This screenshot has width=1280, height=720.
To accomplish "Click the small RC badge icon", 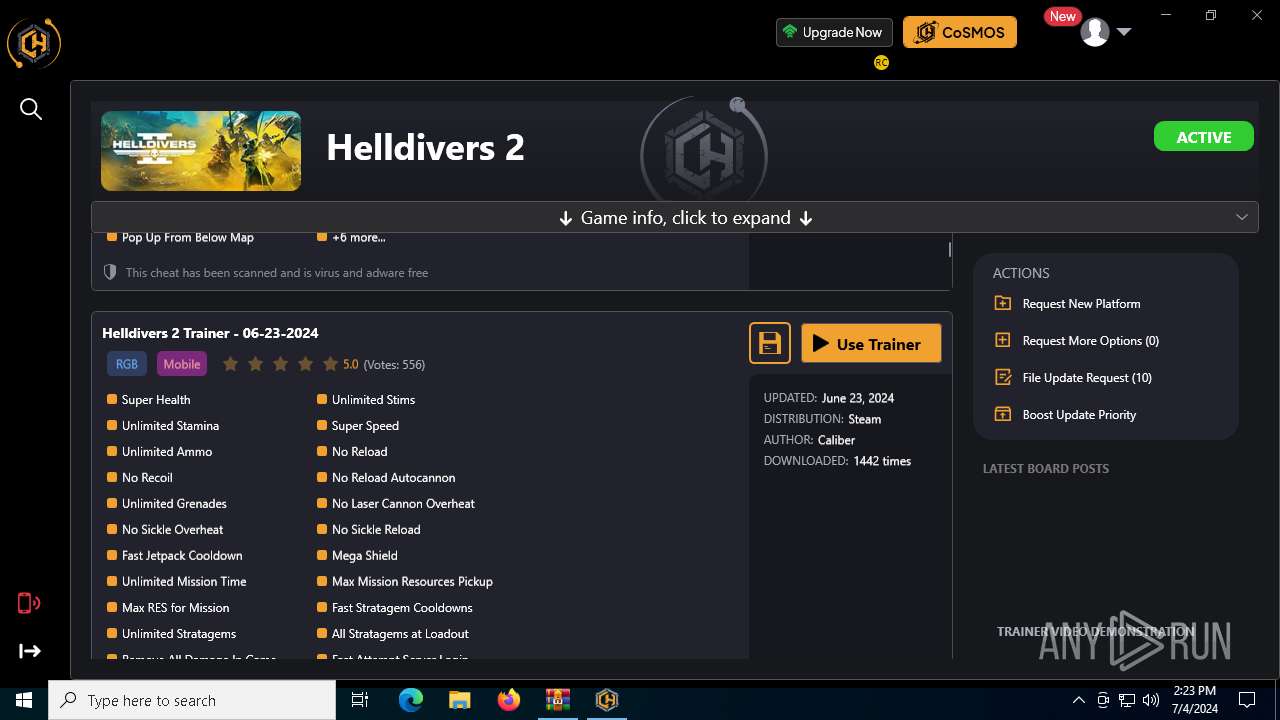I will pos(881,62).
